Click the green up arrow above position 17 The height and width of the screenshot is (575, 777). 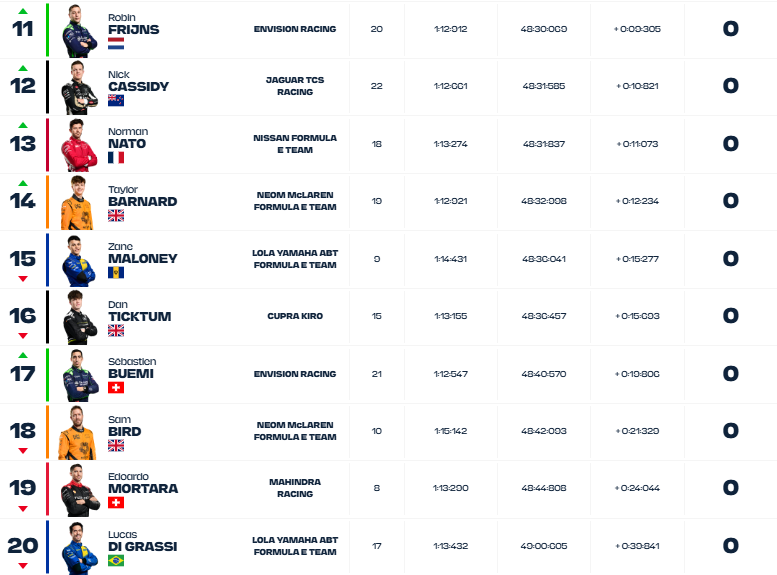coord(23,355)
